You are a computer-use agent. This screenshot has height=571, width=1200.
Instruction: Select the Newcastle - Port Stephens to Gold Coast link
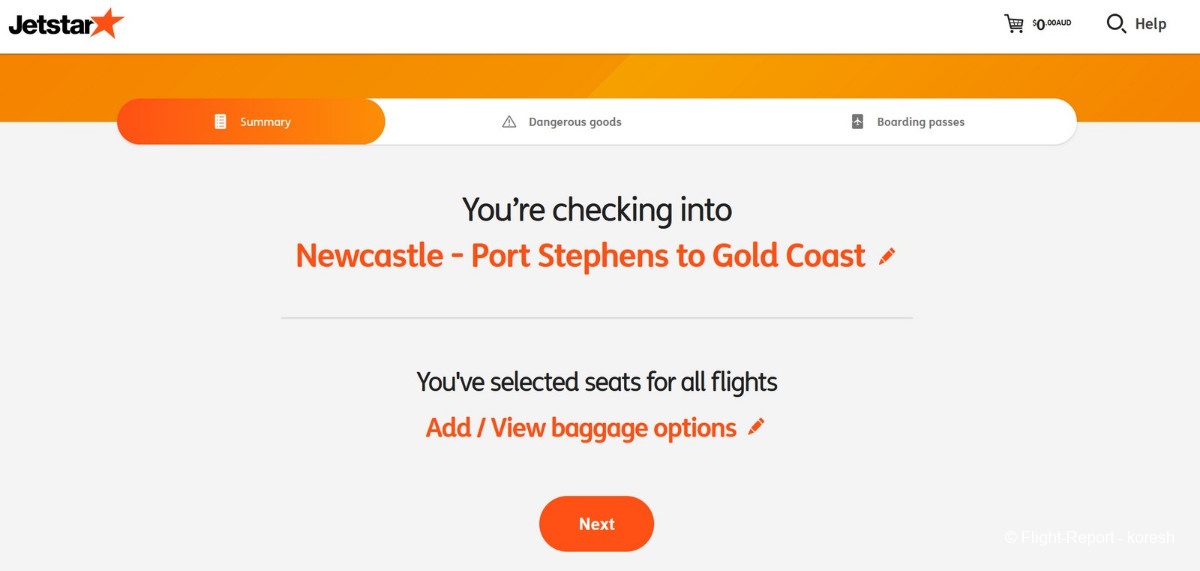580,256
